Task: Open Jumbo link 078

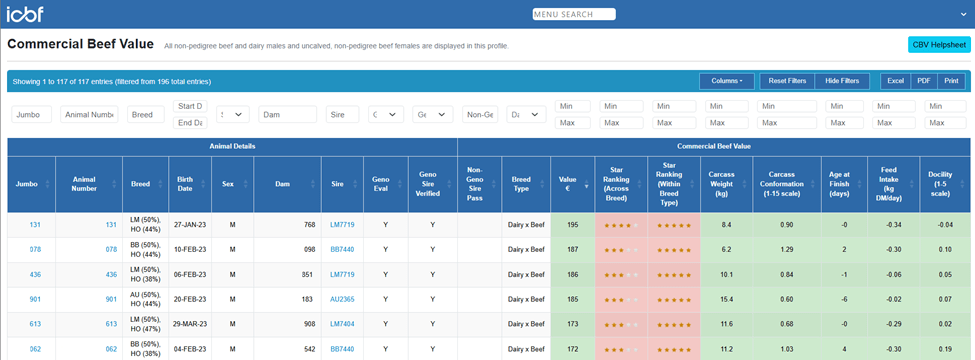Action: click(x=35, y=250)
